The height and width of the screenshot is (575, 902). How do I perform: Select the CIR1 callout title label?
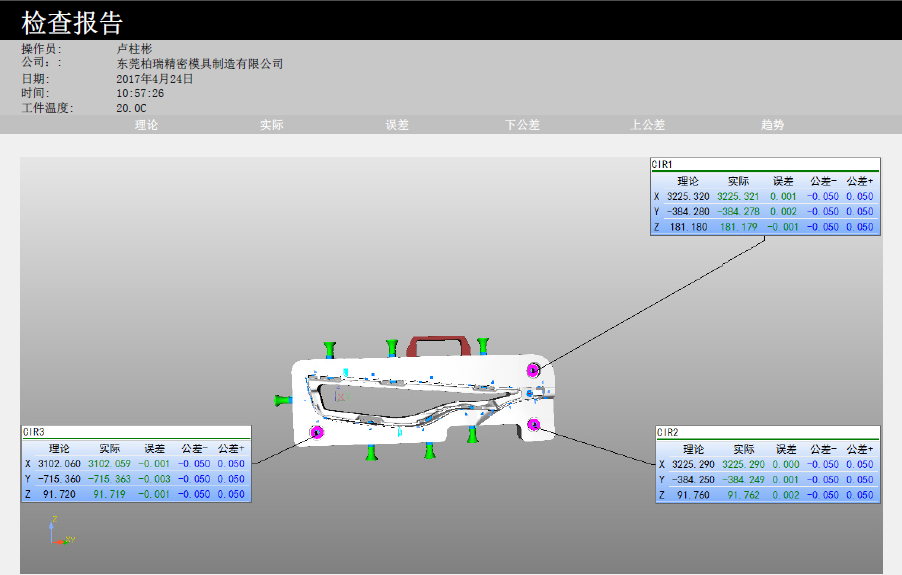663,164
